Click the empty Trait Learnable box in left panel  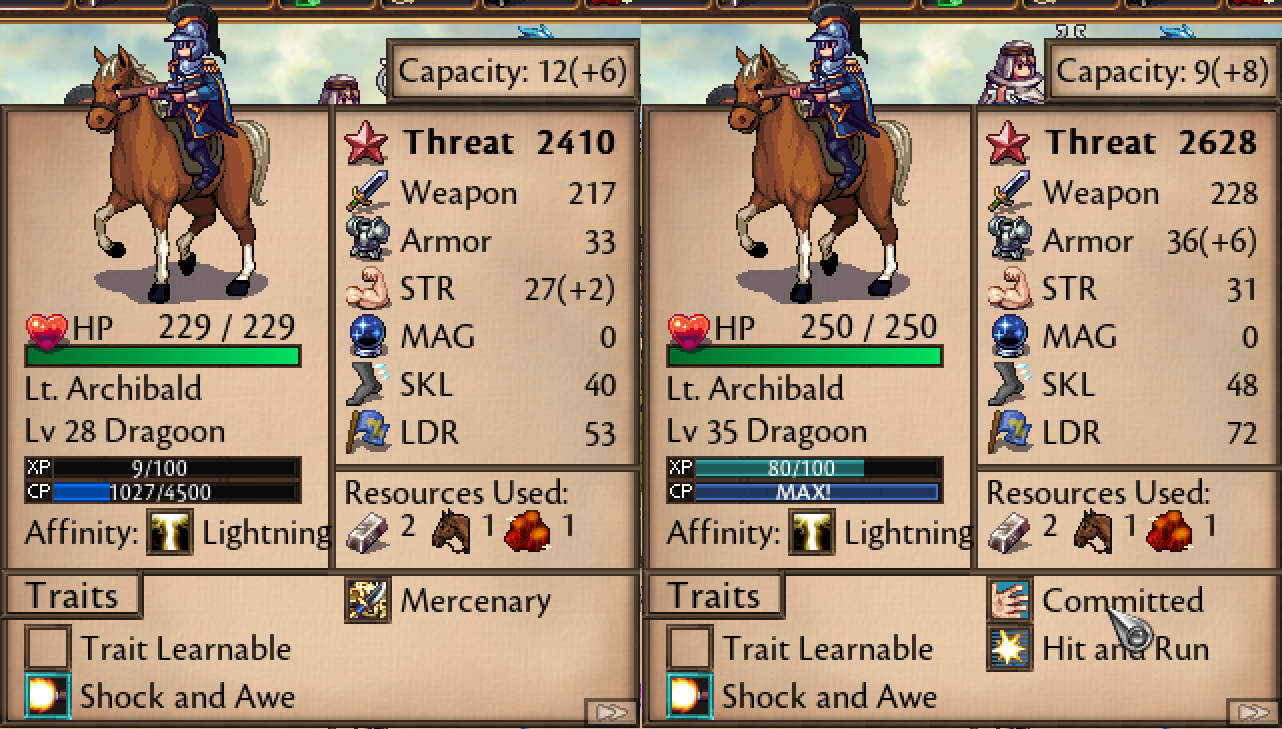[47, 648]
